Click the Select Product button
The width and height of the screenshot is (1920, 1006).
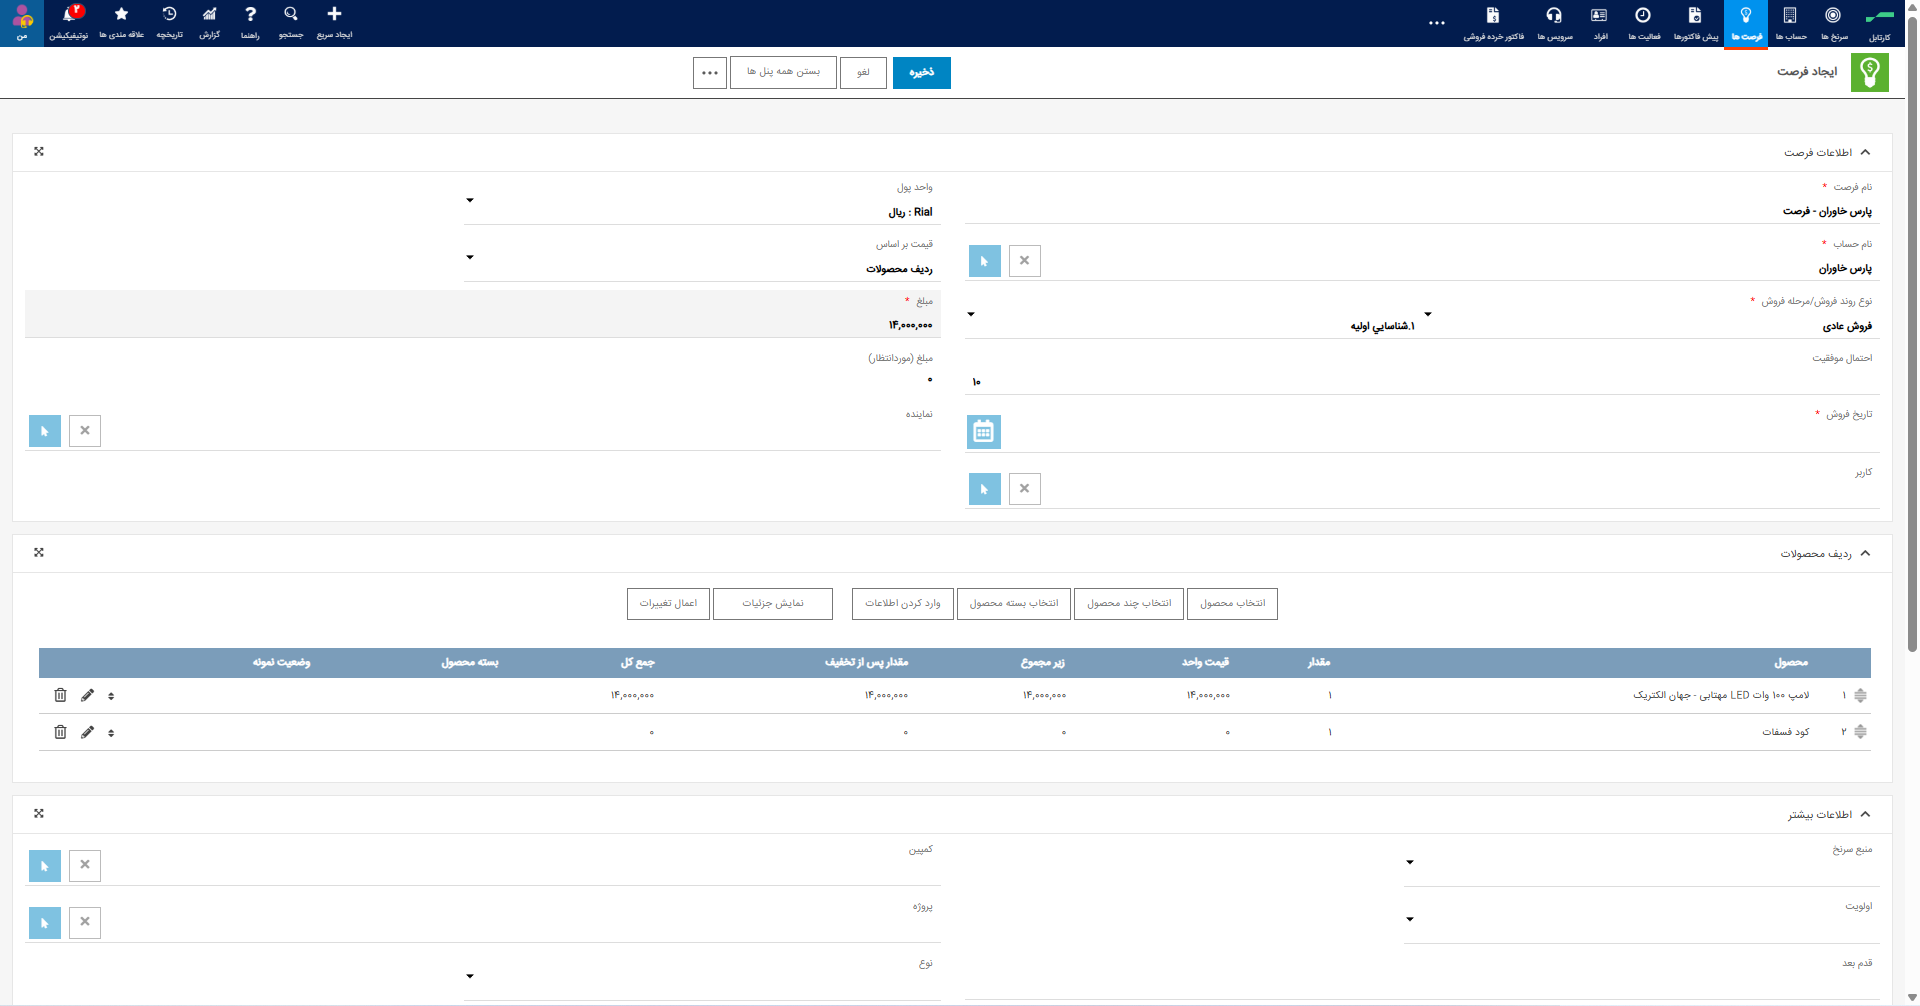1232,604
